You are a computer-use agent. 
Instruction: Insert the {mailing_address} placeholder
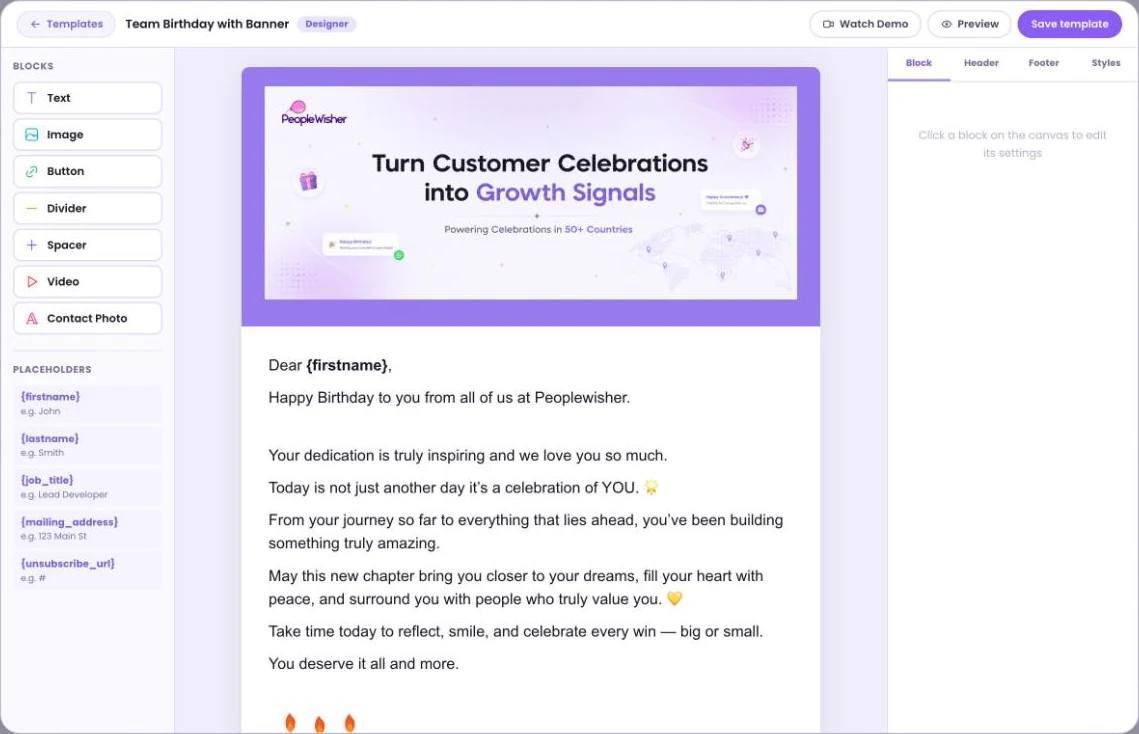(x=87, y=528)
